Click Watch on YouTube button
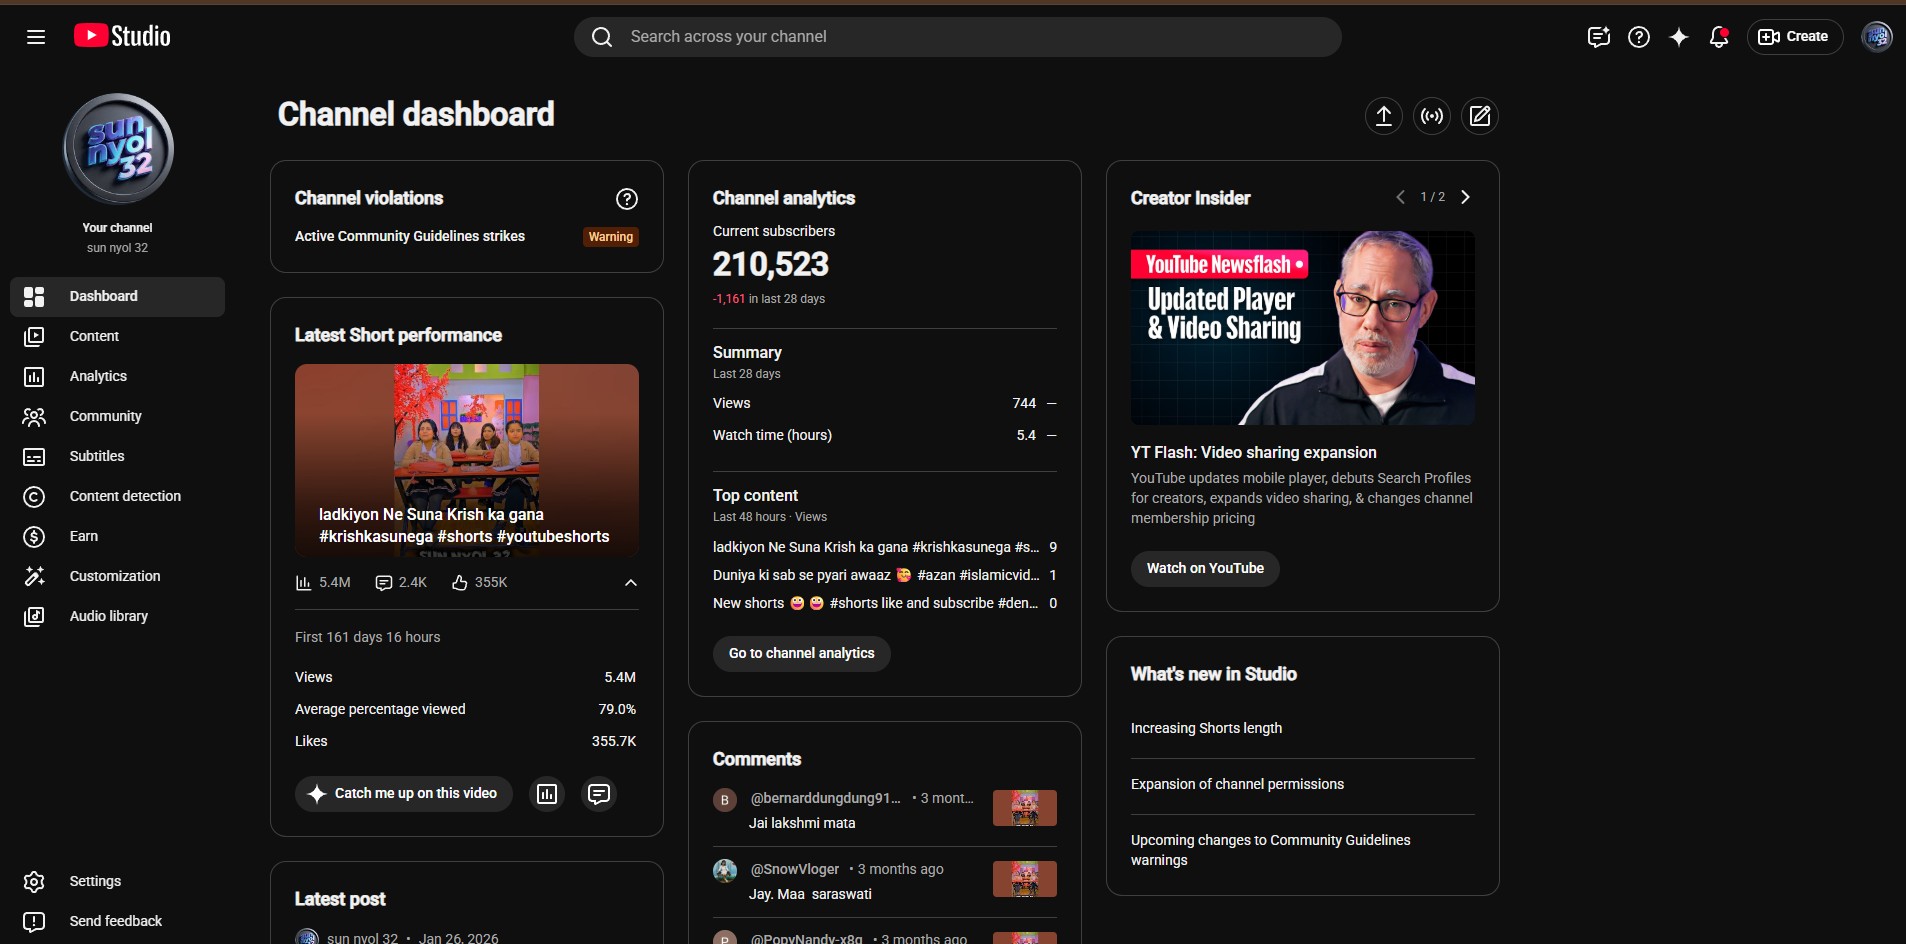 (1205, 569)
